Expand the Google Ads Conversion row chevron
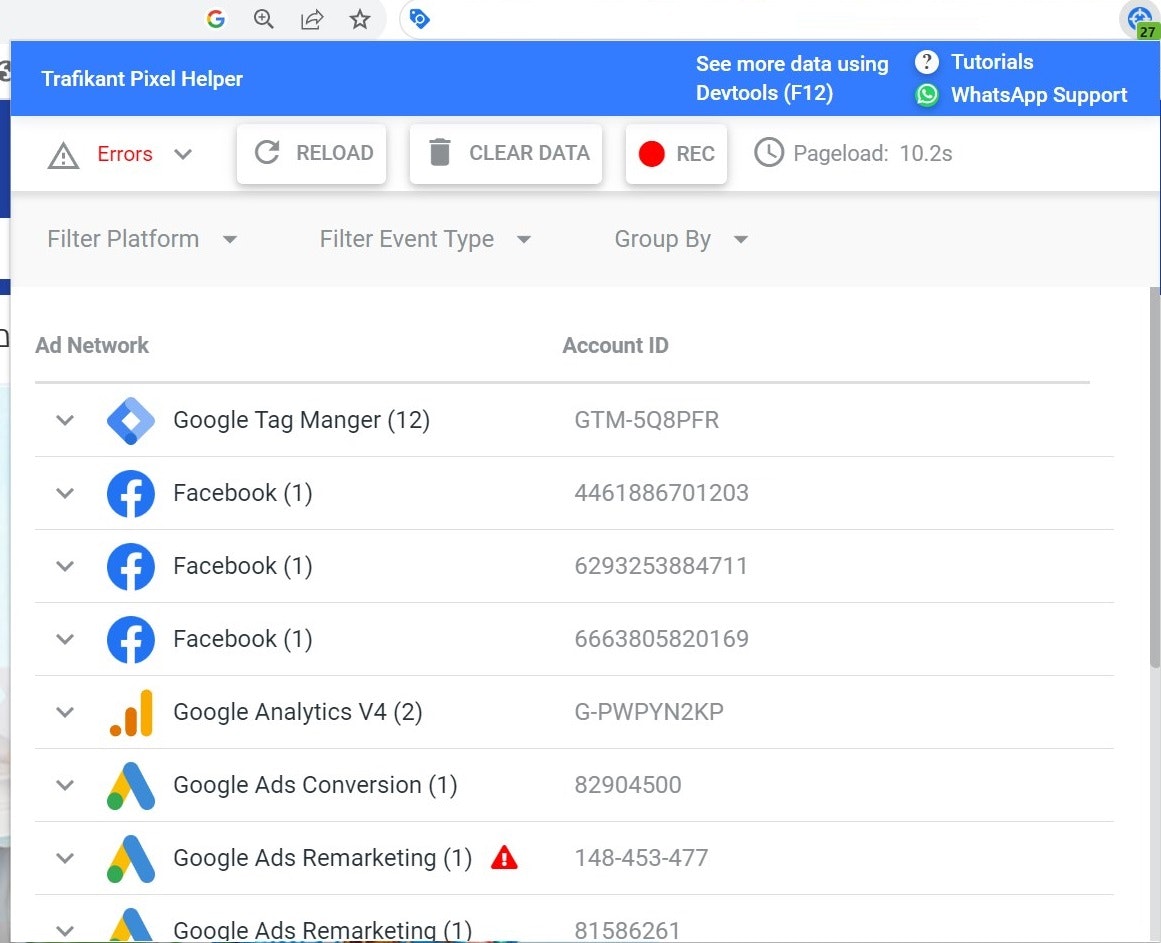 tap(65, 785)
